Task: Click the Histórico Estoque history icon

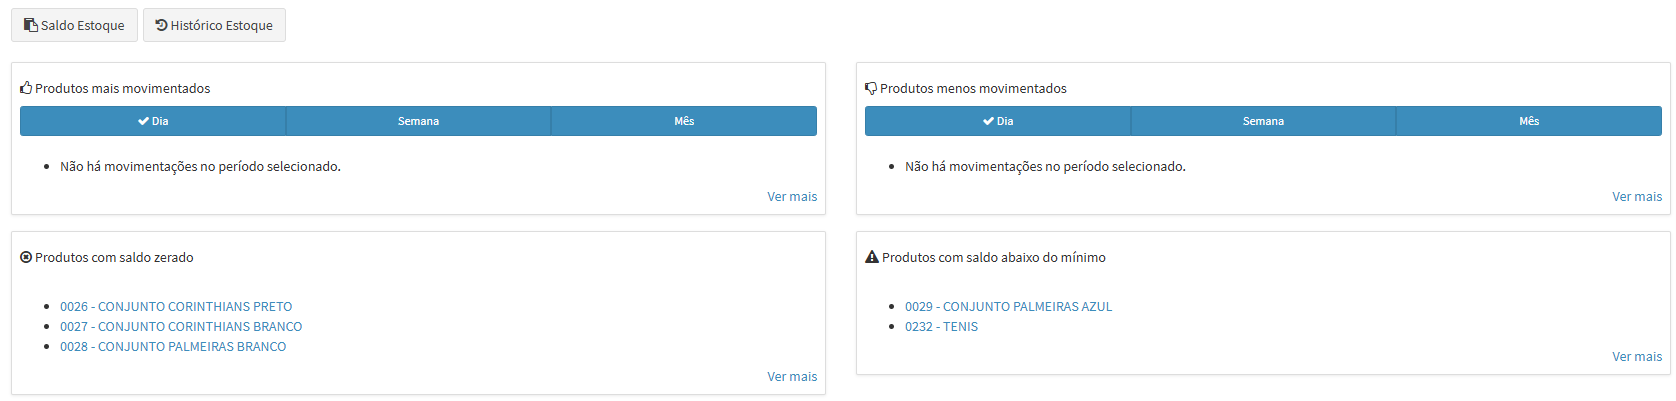Action: 161,25
